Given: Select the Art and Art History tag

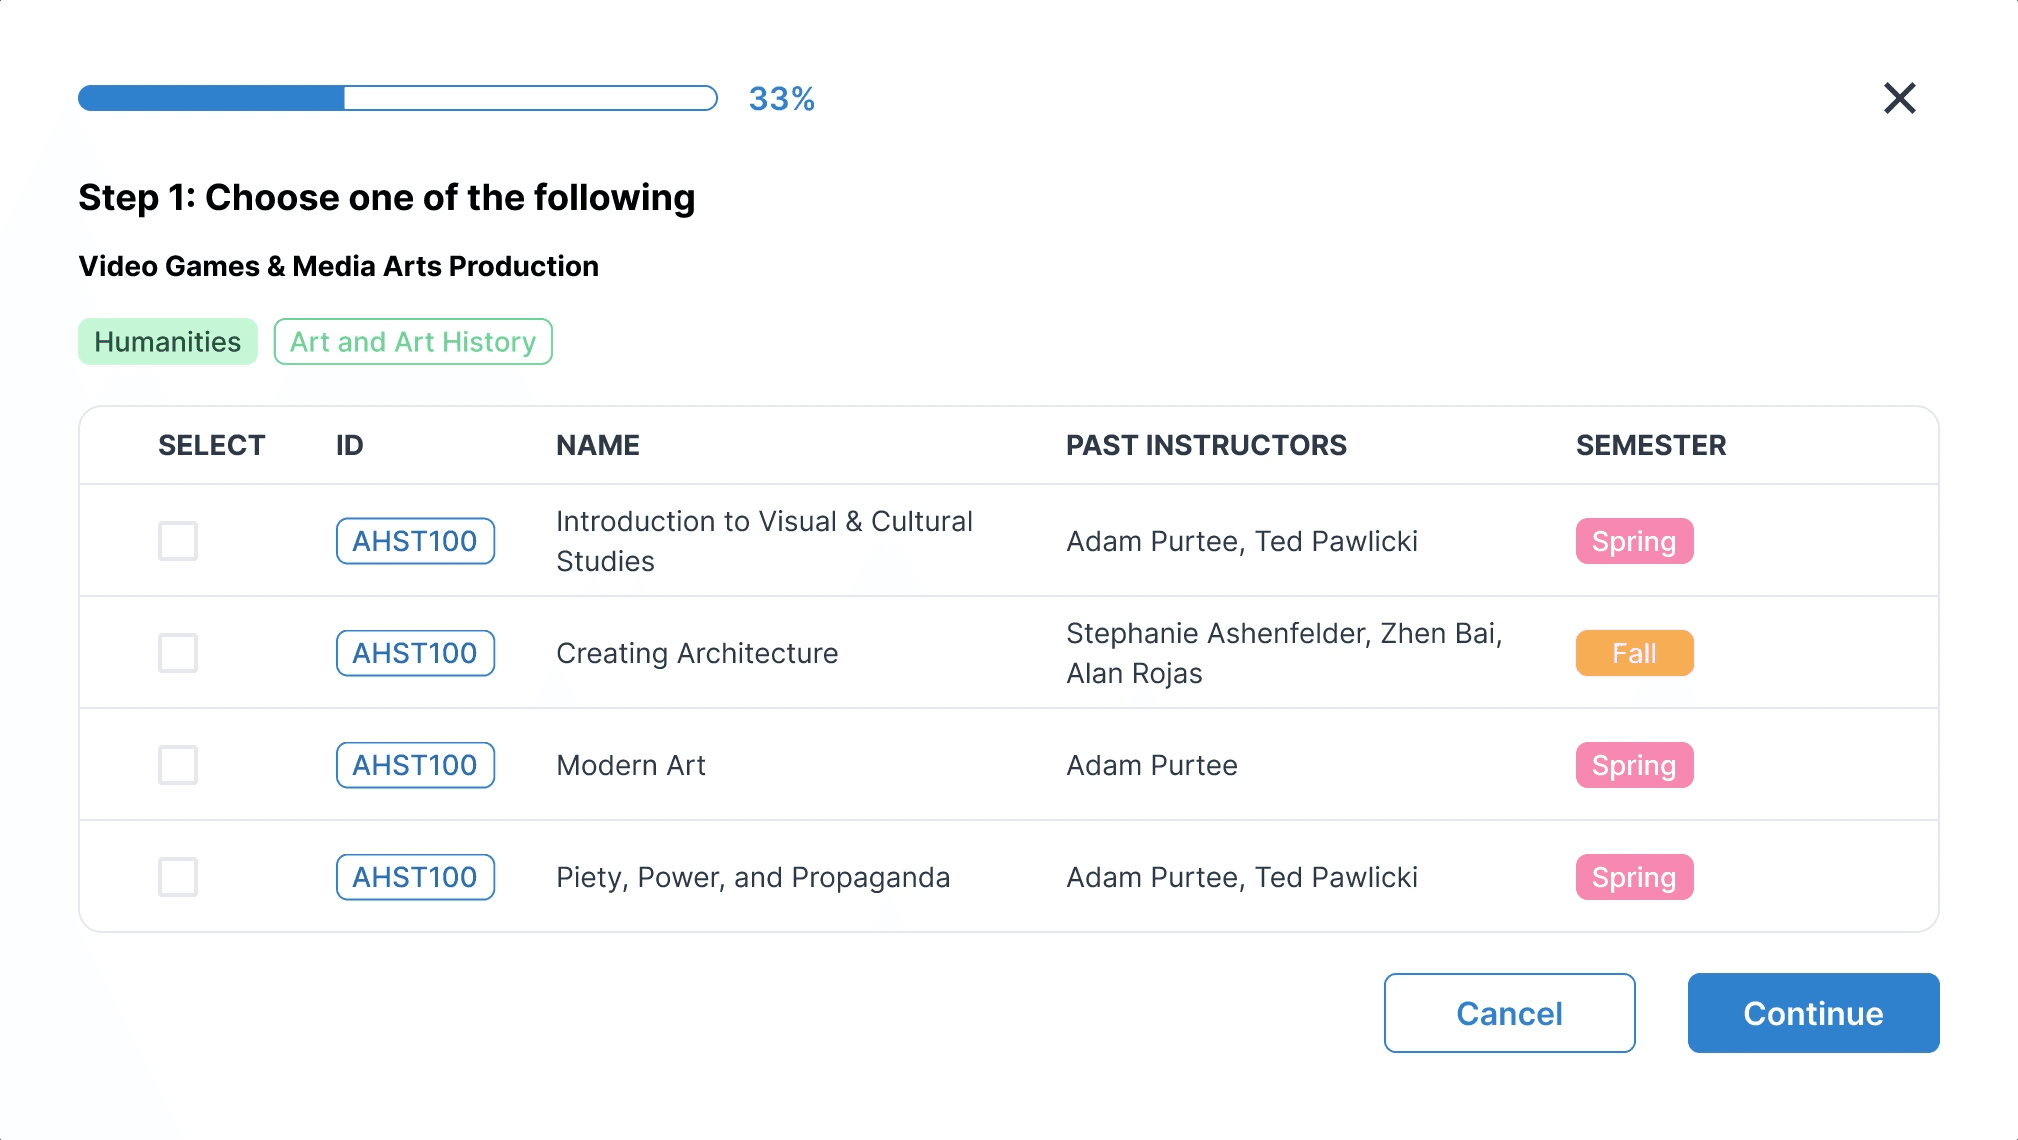Looking at the screenshot, I should (413, 342).
